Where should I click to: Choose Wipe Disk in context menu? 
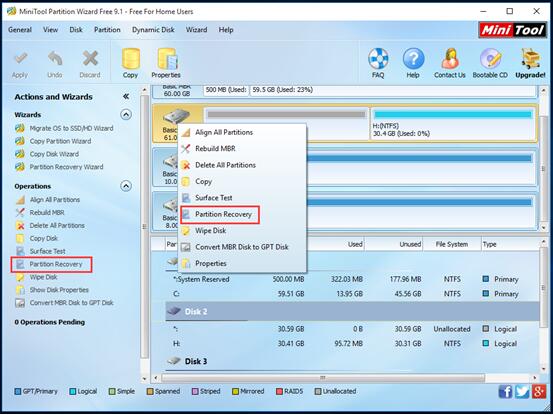click(x=242, y=231)
